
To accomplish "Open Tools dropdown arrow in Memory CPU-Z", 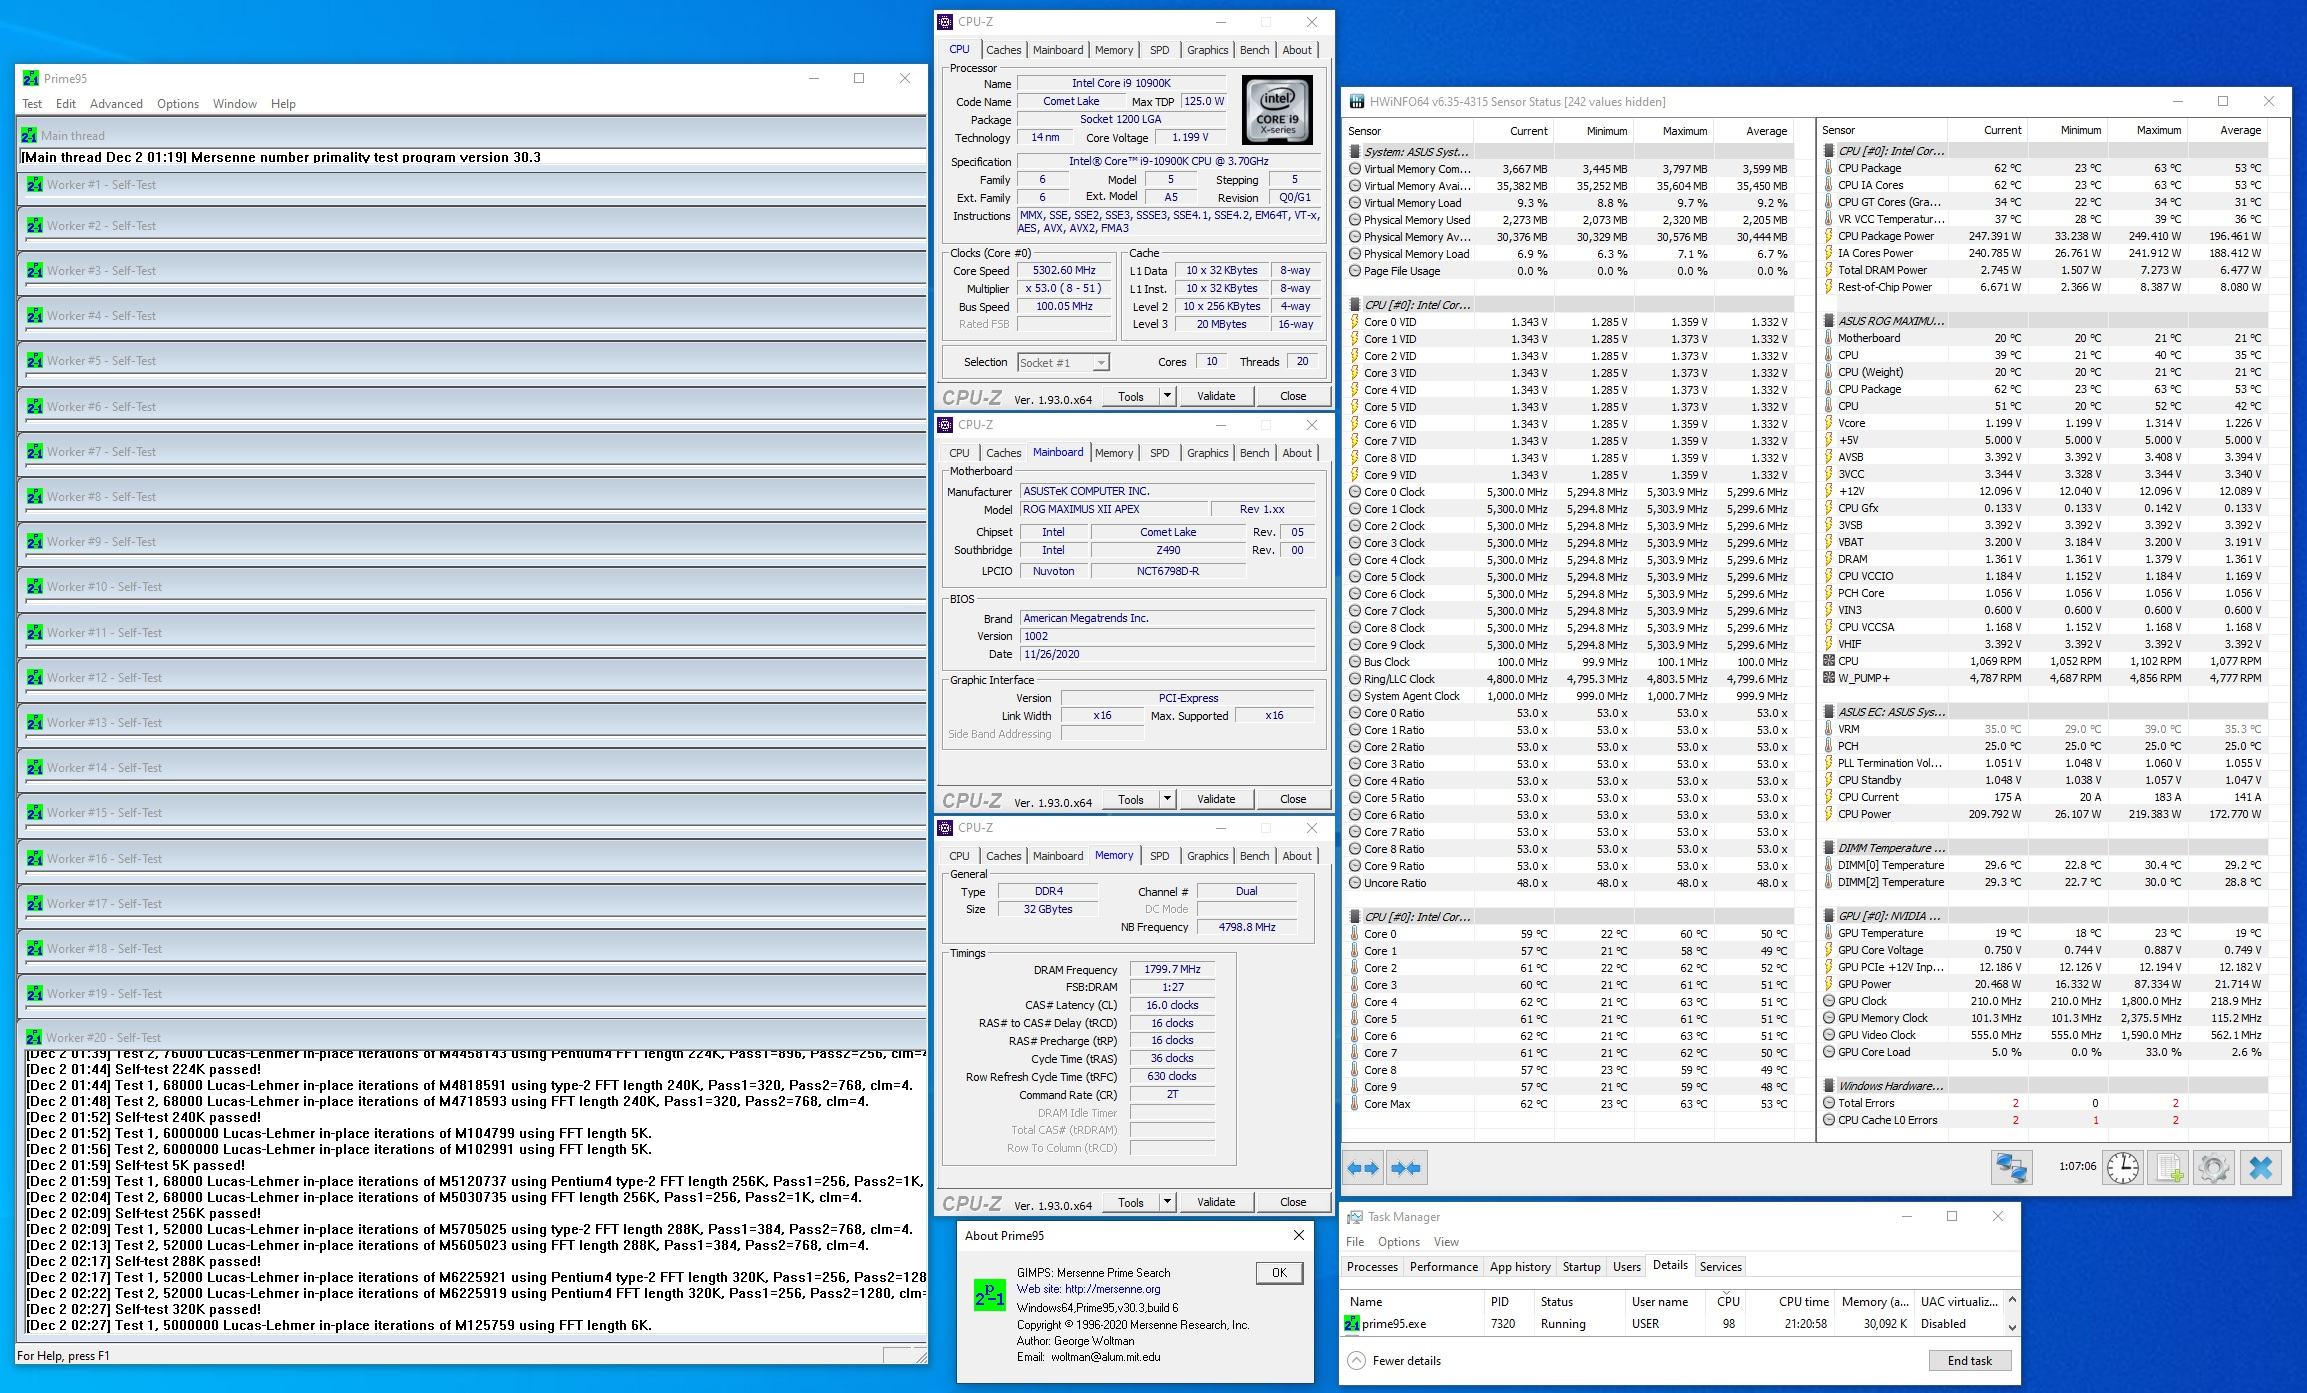I will pos(1166,1202).
